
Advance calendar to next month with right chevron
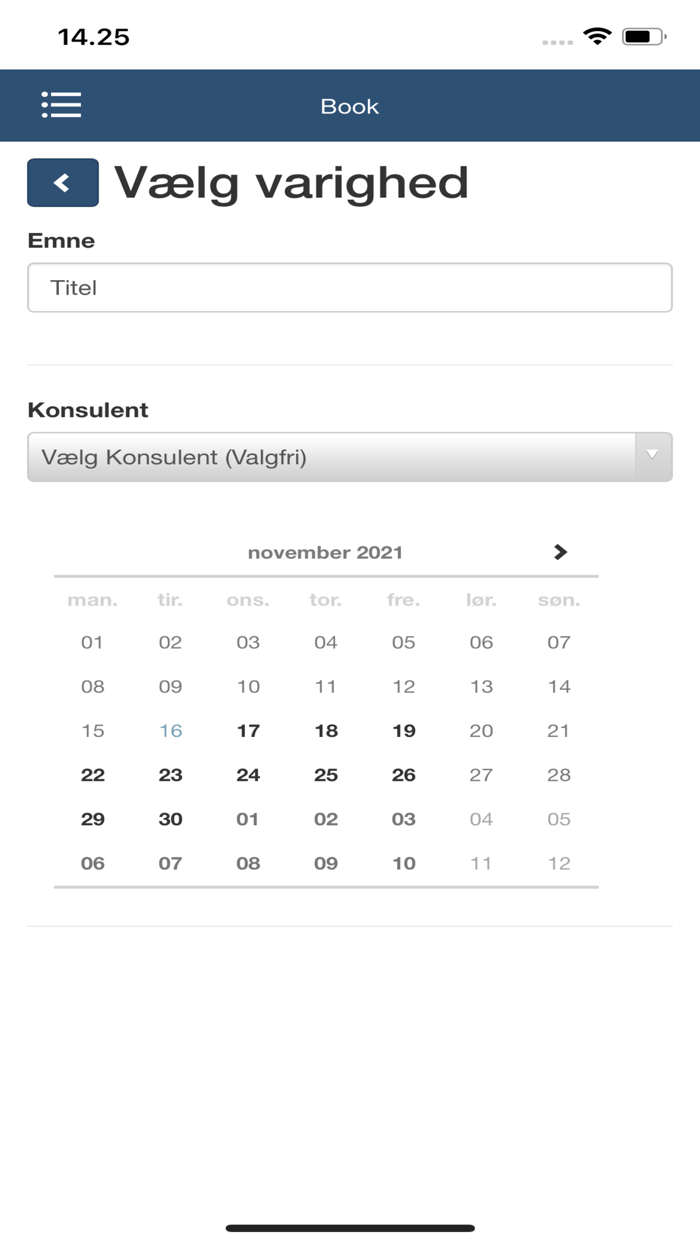(561, 552)
